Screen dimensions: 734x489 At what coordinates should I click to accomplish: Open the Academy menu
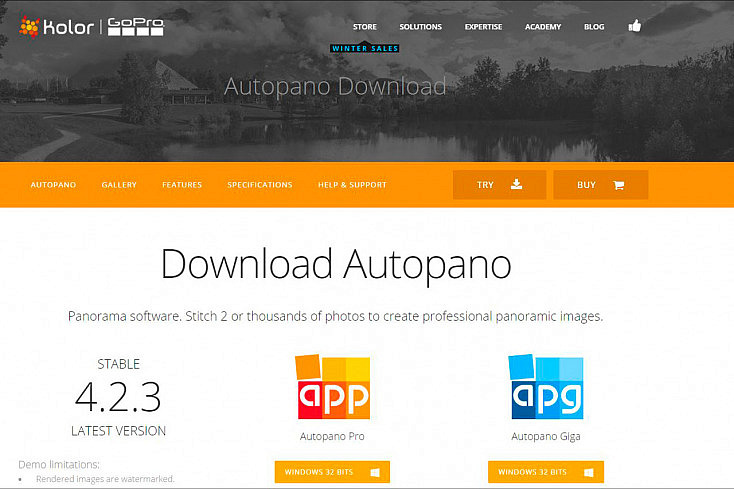point(543,27)
